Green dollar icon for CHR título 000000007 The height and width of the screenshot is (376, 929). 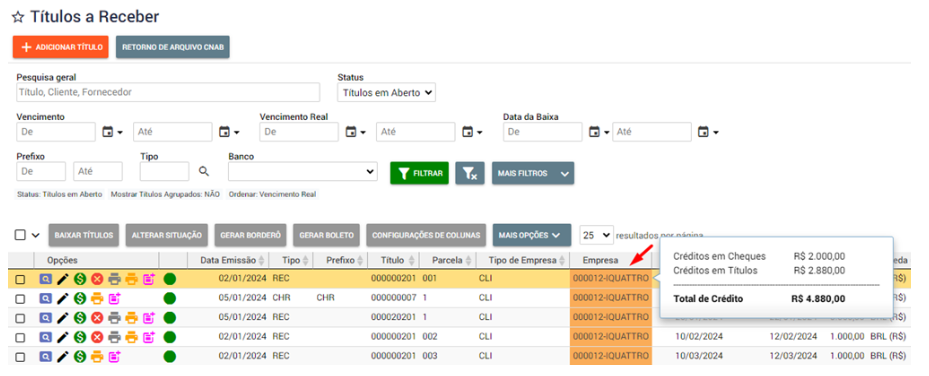pyautogui.click(x=80, y=298)
